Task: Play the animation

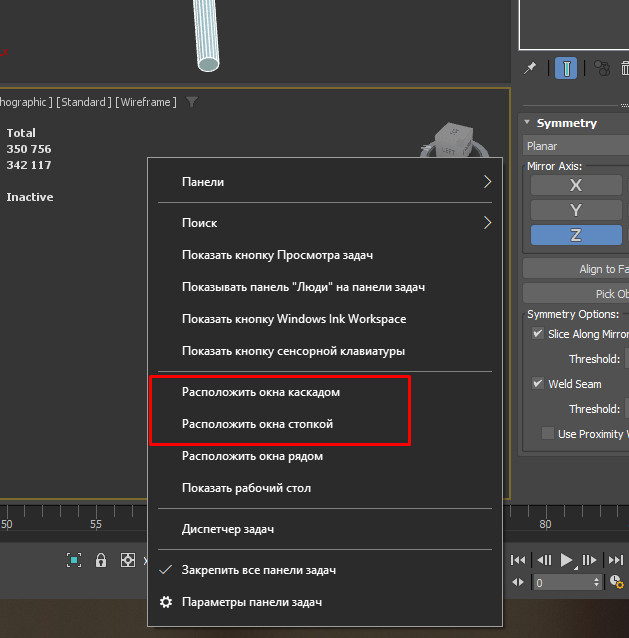Action: click(x=566, y=560)
